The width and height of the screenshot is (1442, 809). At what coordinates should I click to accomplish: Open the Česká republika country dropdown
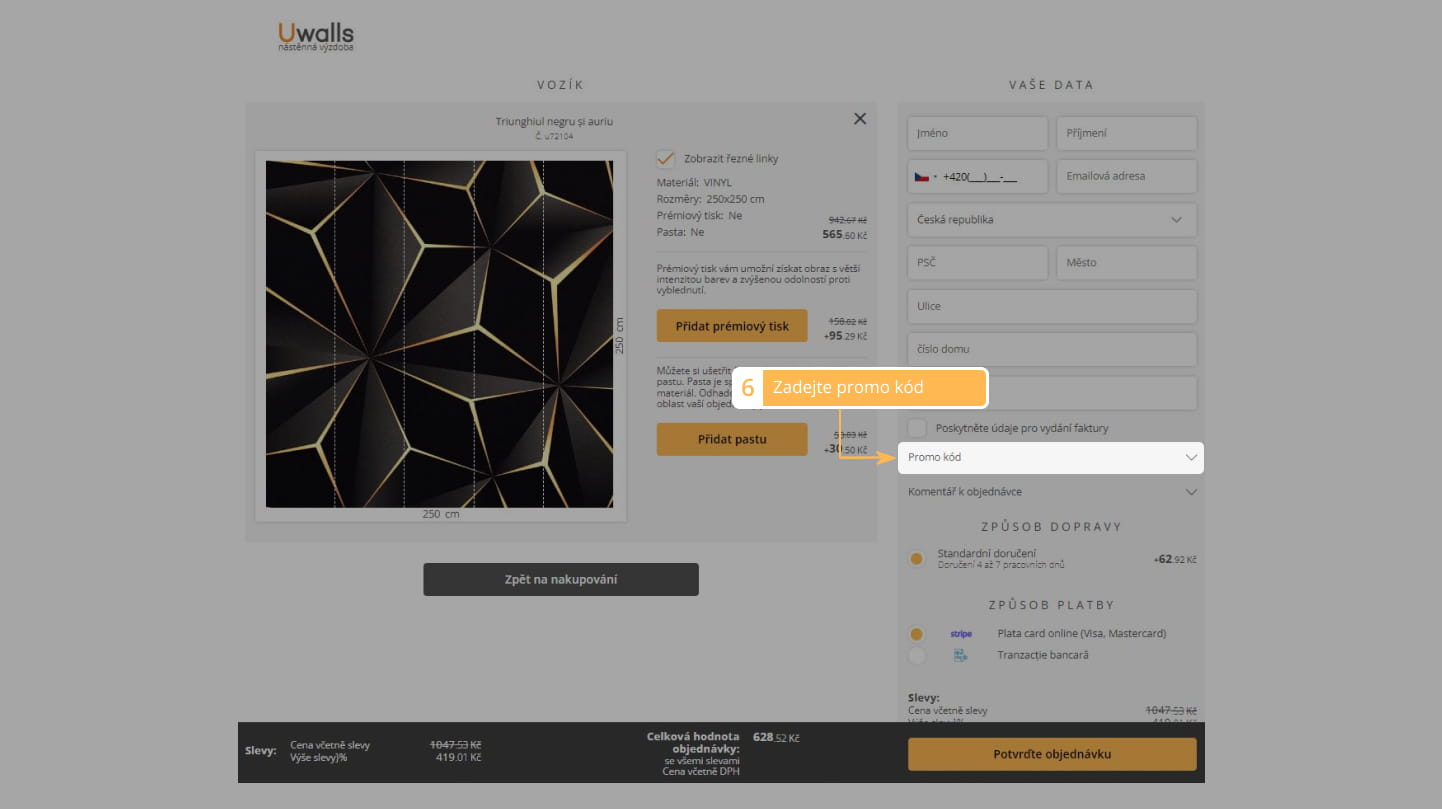coord(1051,220)
